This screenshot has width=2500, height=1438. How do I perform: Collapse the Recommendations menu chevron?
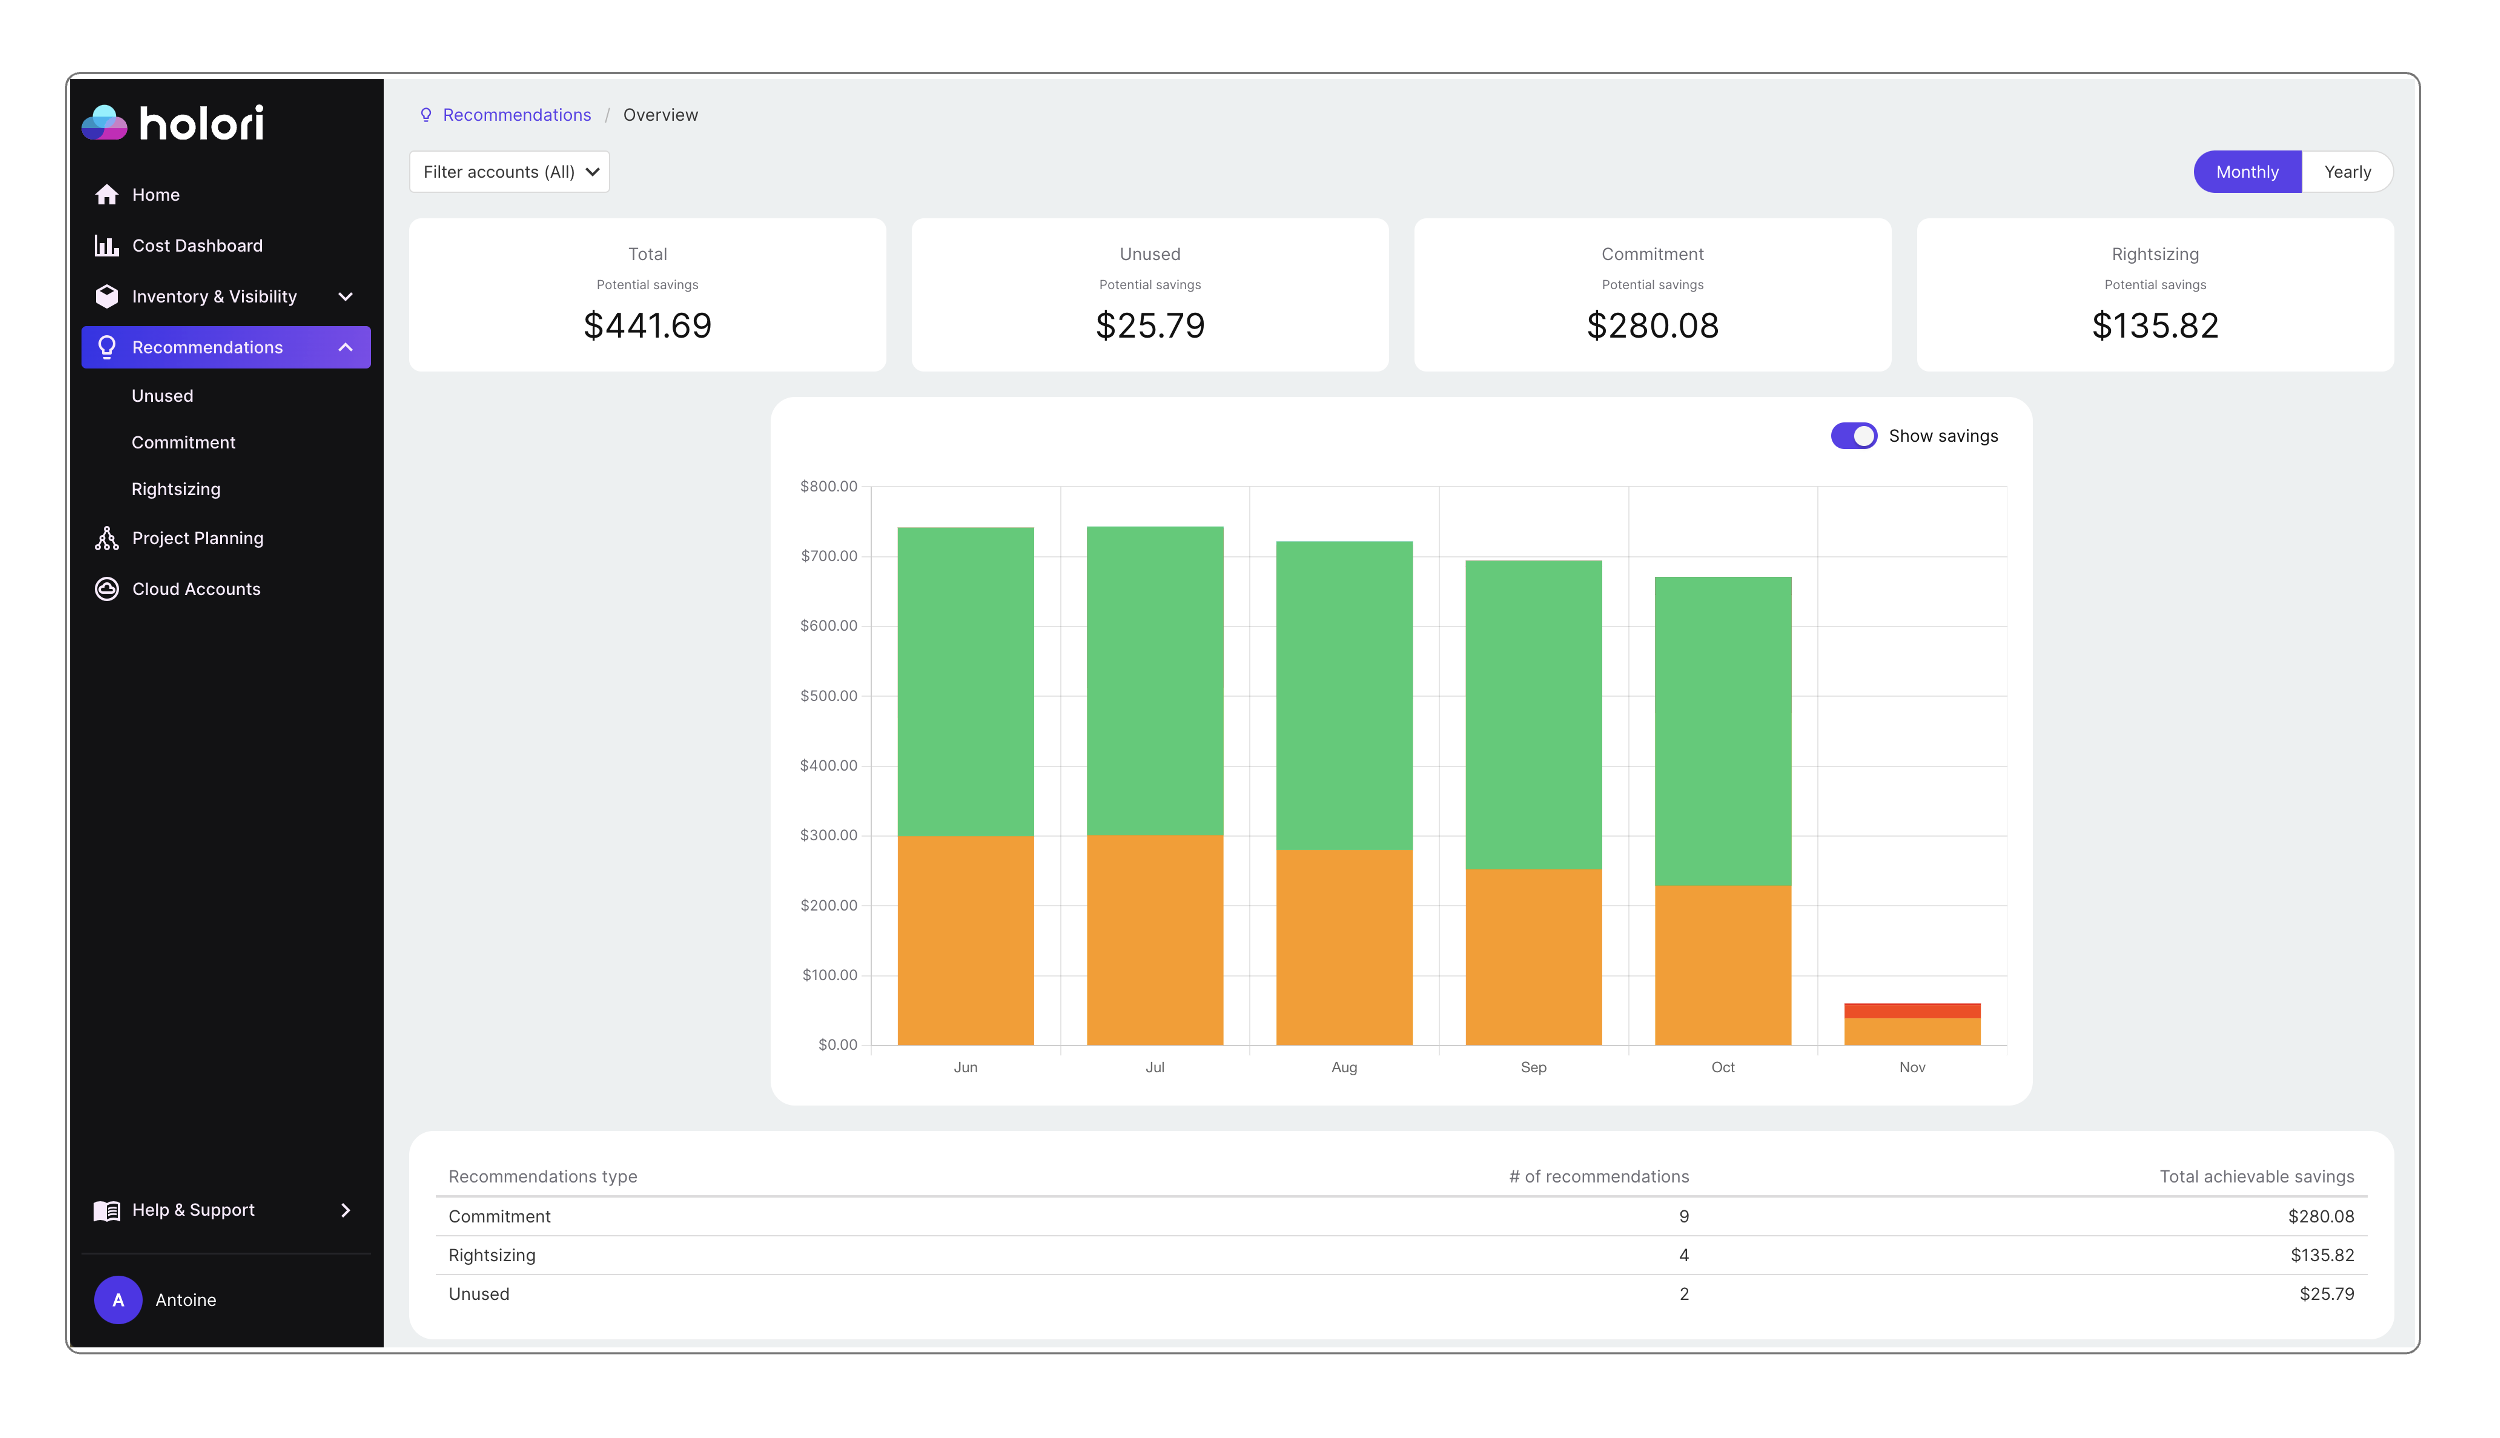tap(346, 347)
